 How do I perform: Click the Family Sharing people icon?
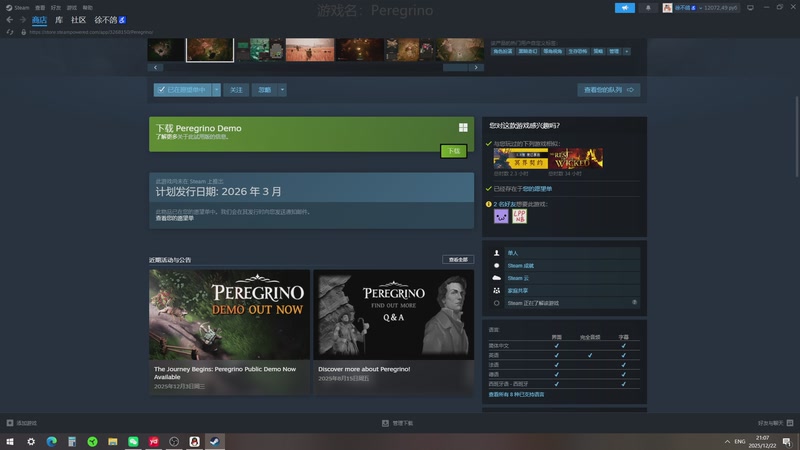(496, 290)
